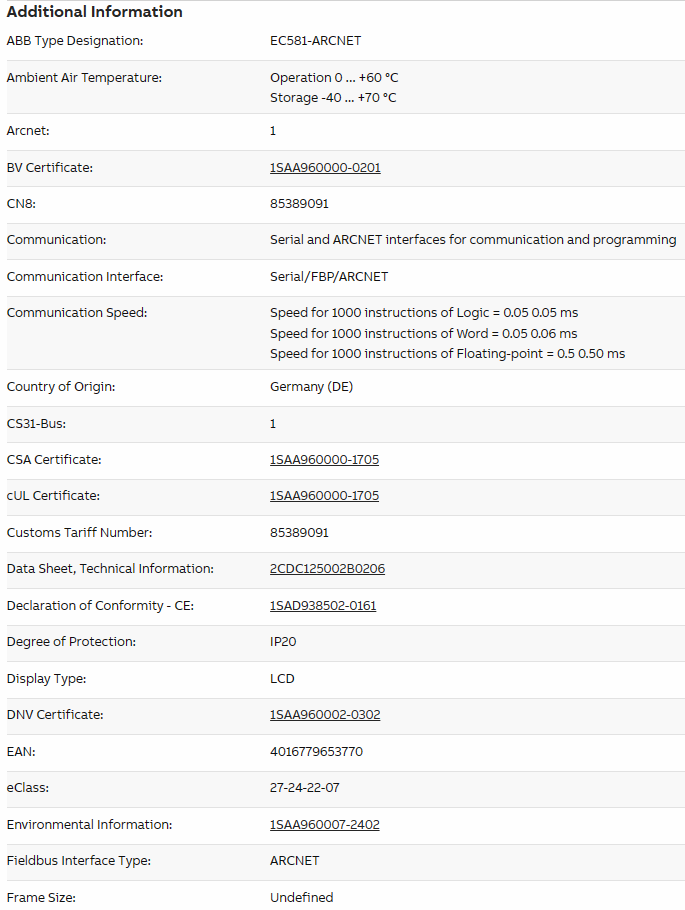Click the DNV Certificate label
Screen dimensions: 685x910
[55, 715]
